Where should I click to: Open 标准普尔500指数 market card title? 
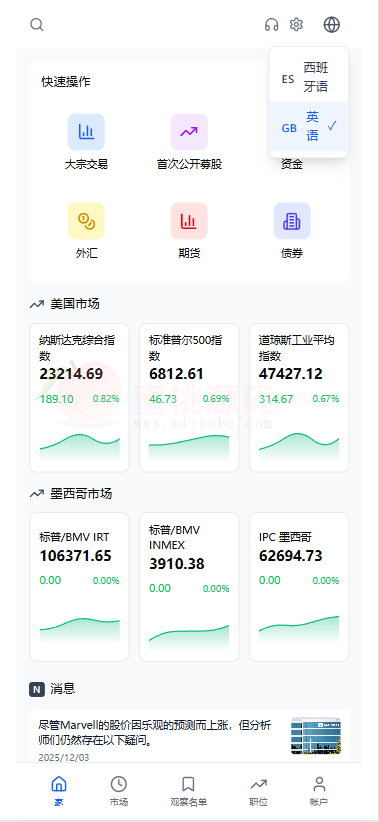point(186,348)
